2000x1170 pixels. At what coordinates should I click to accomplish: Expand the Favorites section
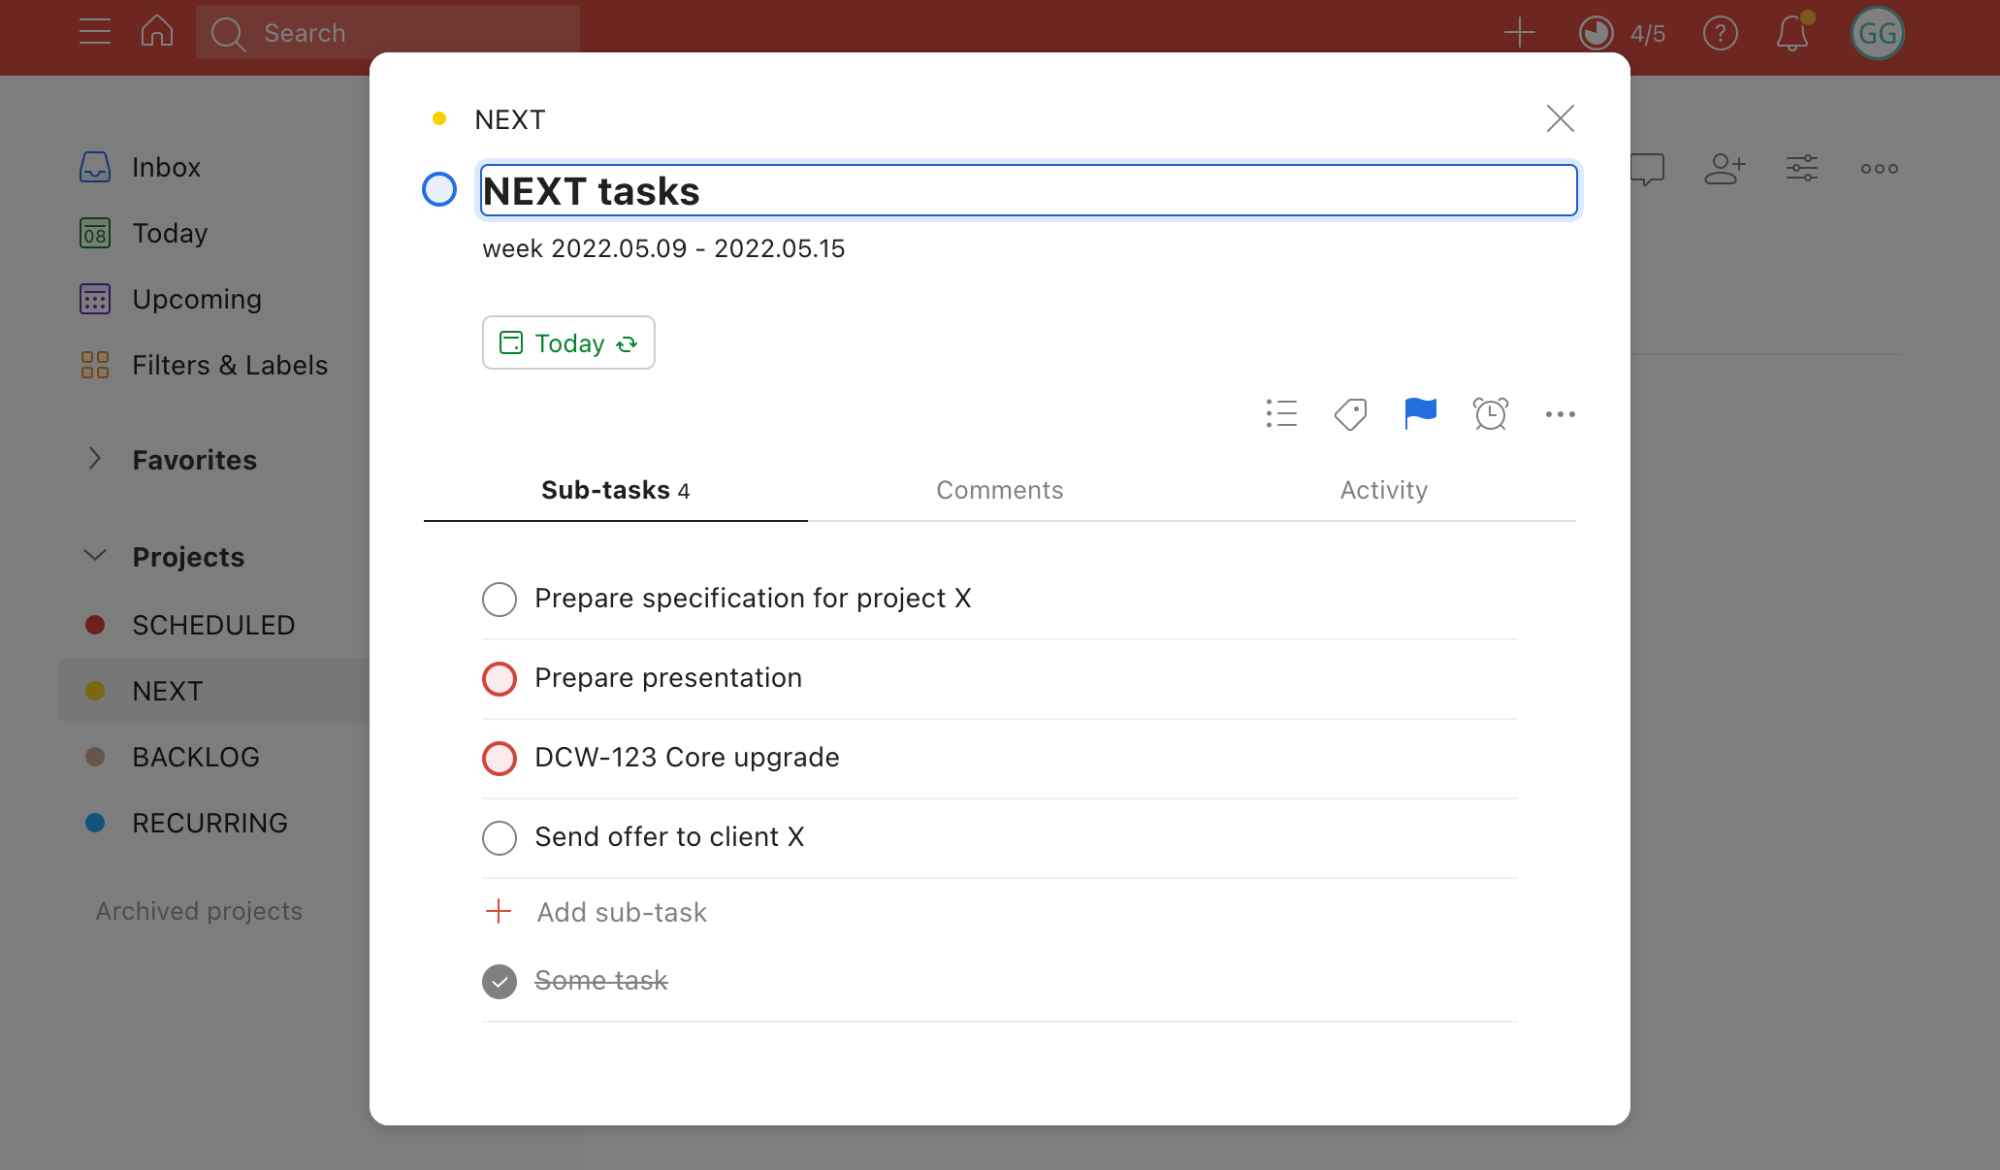(x=93, y=459)
